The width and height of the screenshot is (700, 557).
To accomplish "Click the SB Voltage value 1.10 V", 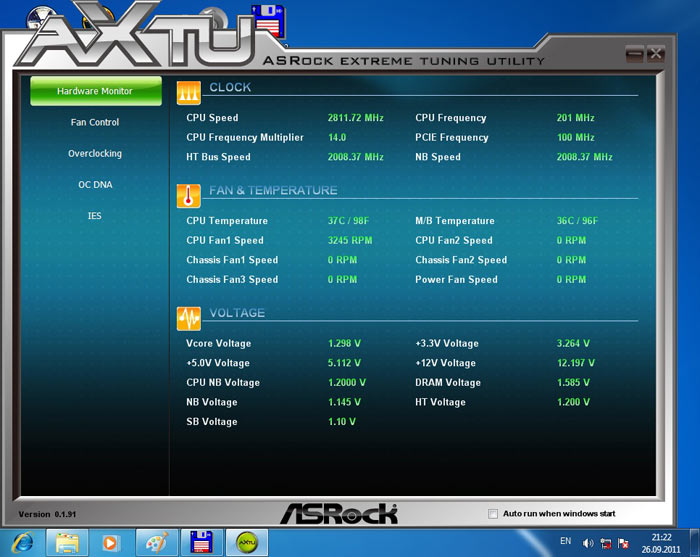I will pos(342,422).
